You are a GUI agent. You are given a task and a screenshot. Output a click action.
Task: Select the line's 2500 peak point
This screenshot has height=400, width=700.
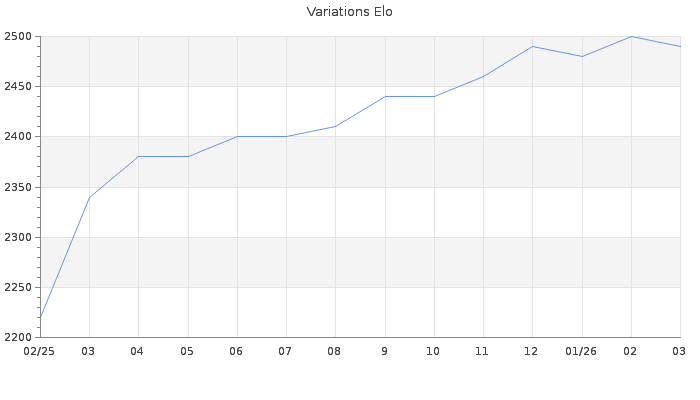click(x=630, y=37)
